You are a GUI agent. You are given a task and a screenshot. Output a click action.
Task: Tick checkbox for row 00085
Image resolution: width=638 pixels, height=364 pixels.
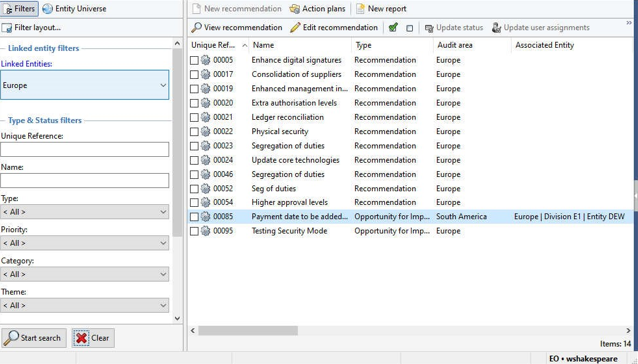pyautogui.click(x=194, y=217)
